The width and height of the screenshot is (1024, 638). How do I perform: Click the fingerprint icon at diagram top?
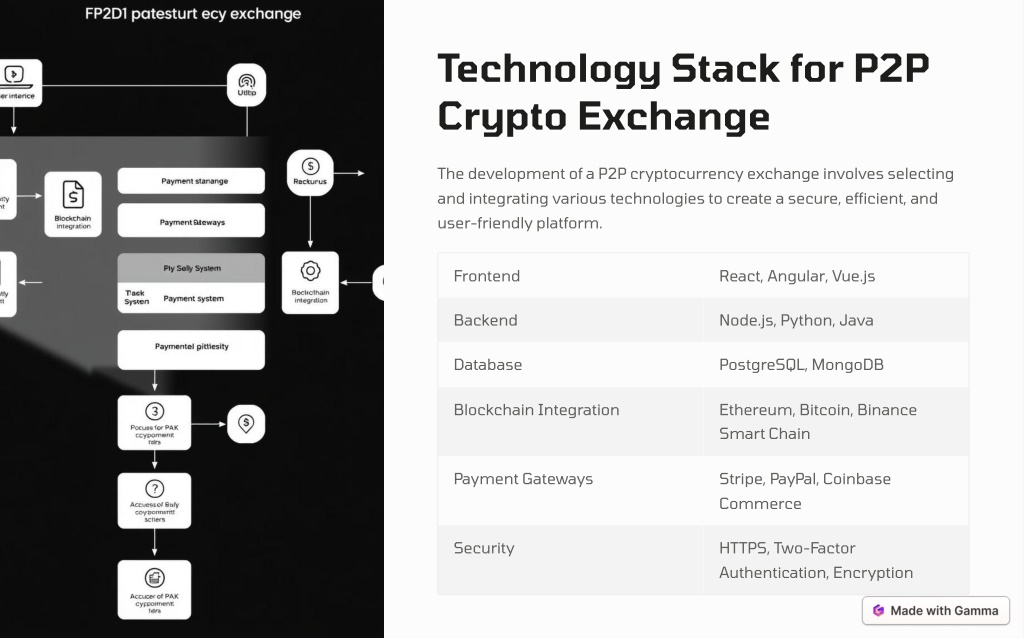(x=246, y=81)
